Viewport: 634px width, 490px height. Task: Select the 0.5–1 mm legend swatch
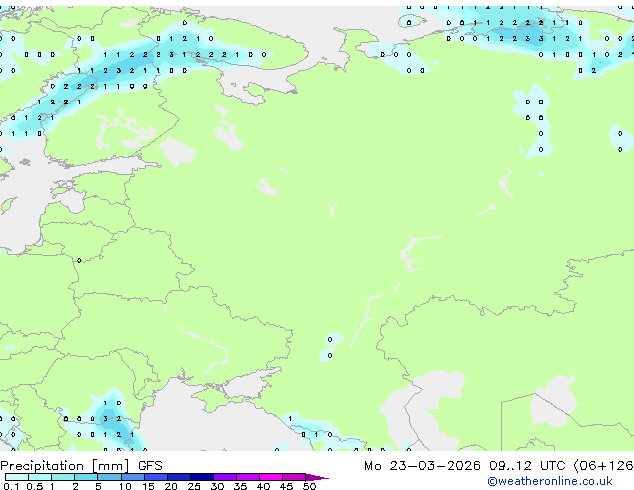point(40,477)
